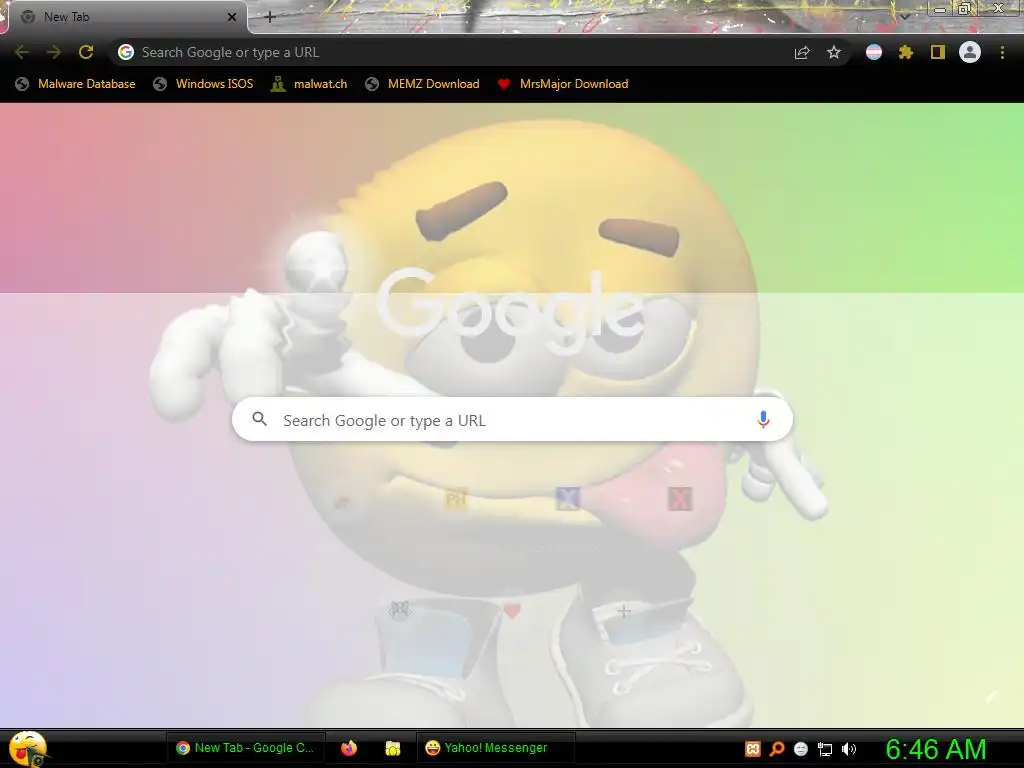
Task: Expand the tab search chevron
Action: click(905, 16)
